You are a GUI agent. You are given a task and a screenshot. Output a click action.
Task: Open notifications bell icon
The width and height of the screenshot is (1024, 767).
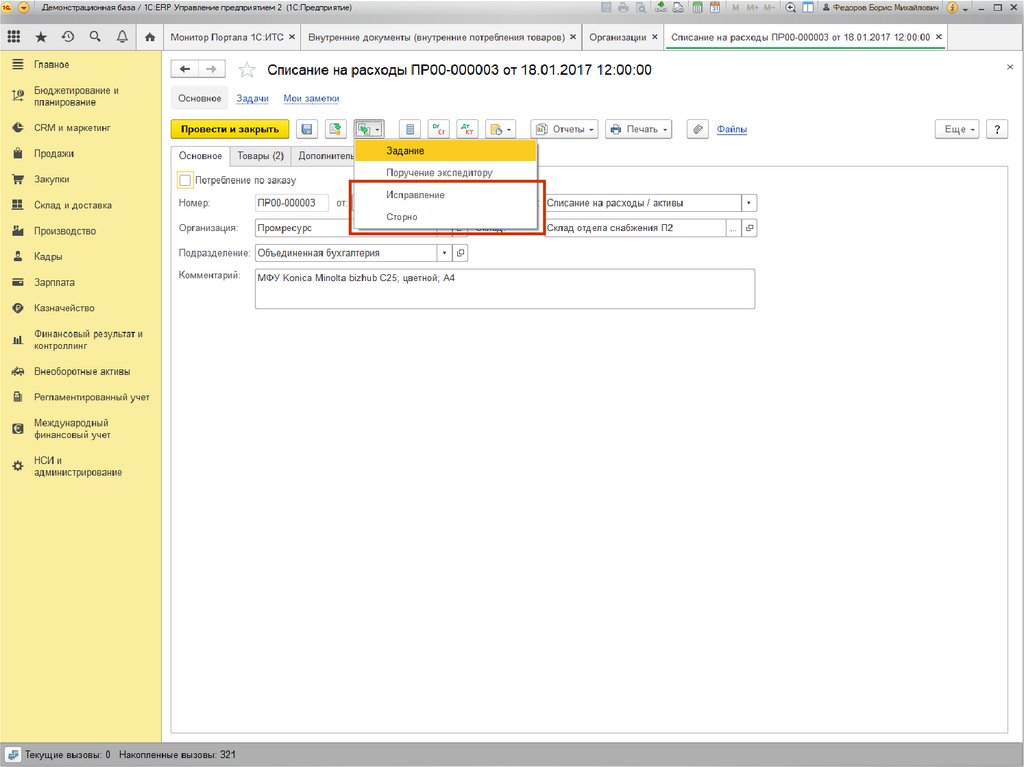[122, 37]
